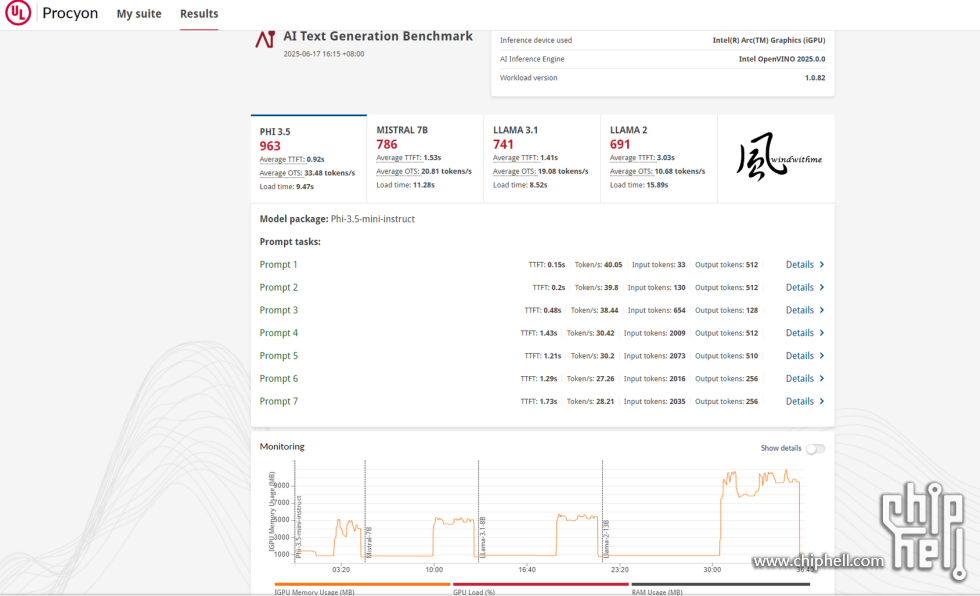This screenshot has height=596, width=980.
Task: Click 'Input tokens: 654' in Prompt 3 row
Action: pyautogui.click(x=656, y=310)
